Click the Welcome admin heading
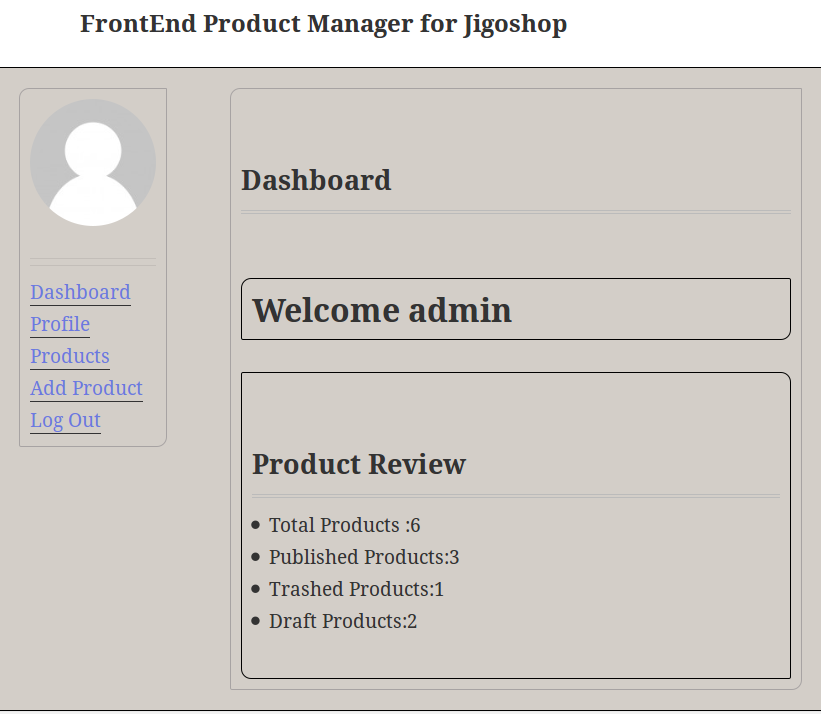Image resolution: width=821 pixels, height=714 pixels. (x=382, y=310)
